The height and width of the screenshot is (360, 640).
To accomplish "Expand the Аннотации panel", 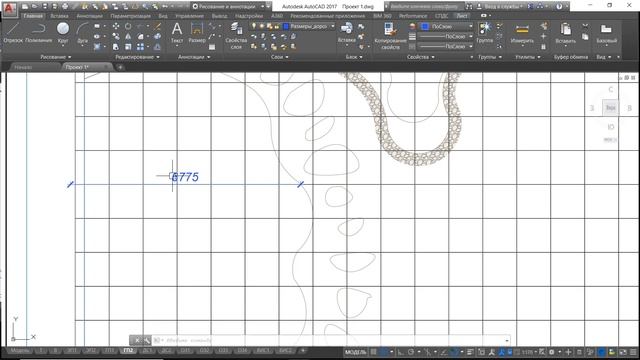I will [194, 57].
